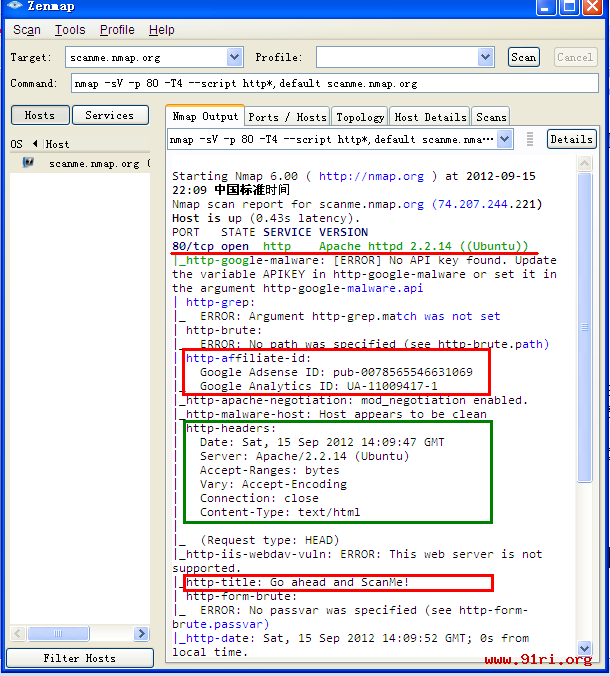Click host list right scroll arrow

point(141,633)
